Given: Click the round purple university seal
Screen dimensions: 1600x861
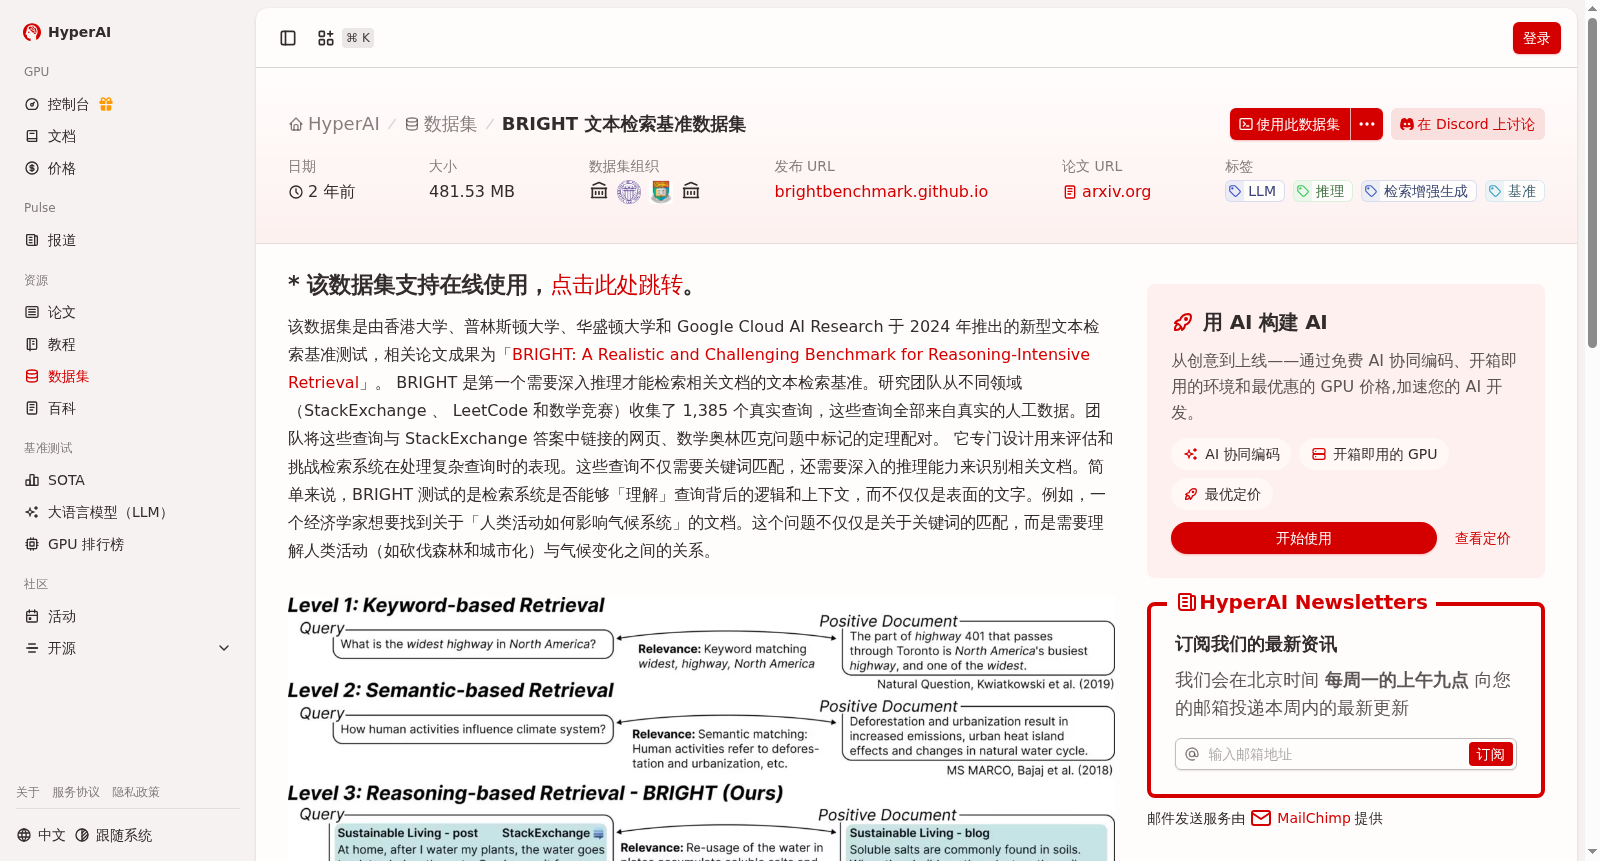Looking at the screenshot, I should [x=629, y=191].
